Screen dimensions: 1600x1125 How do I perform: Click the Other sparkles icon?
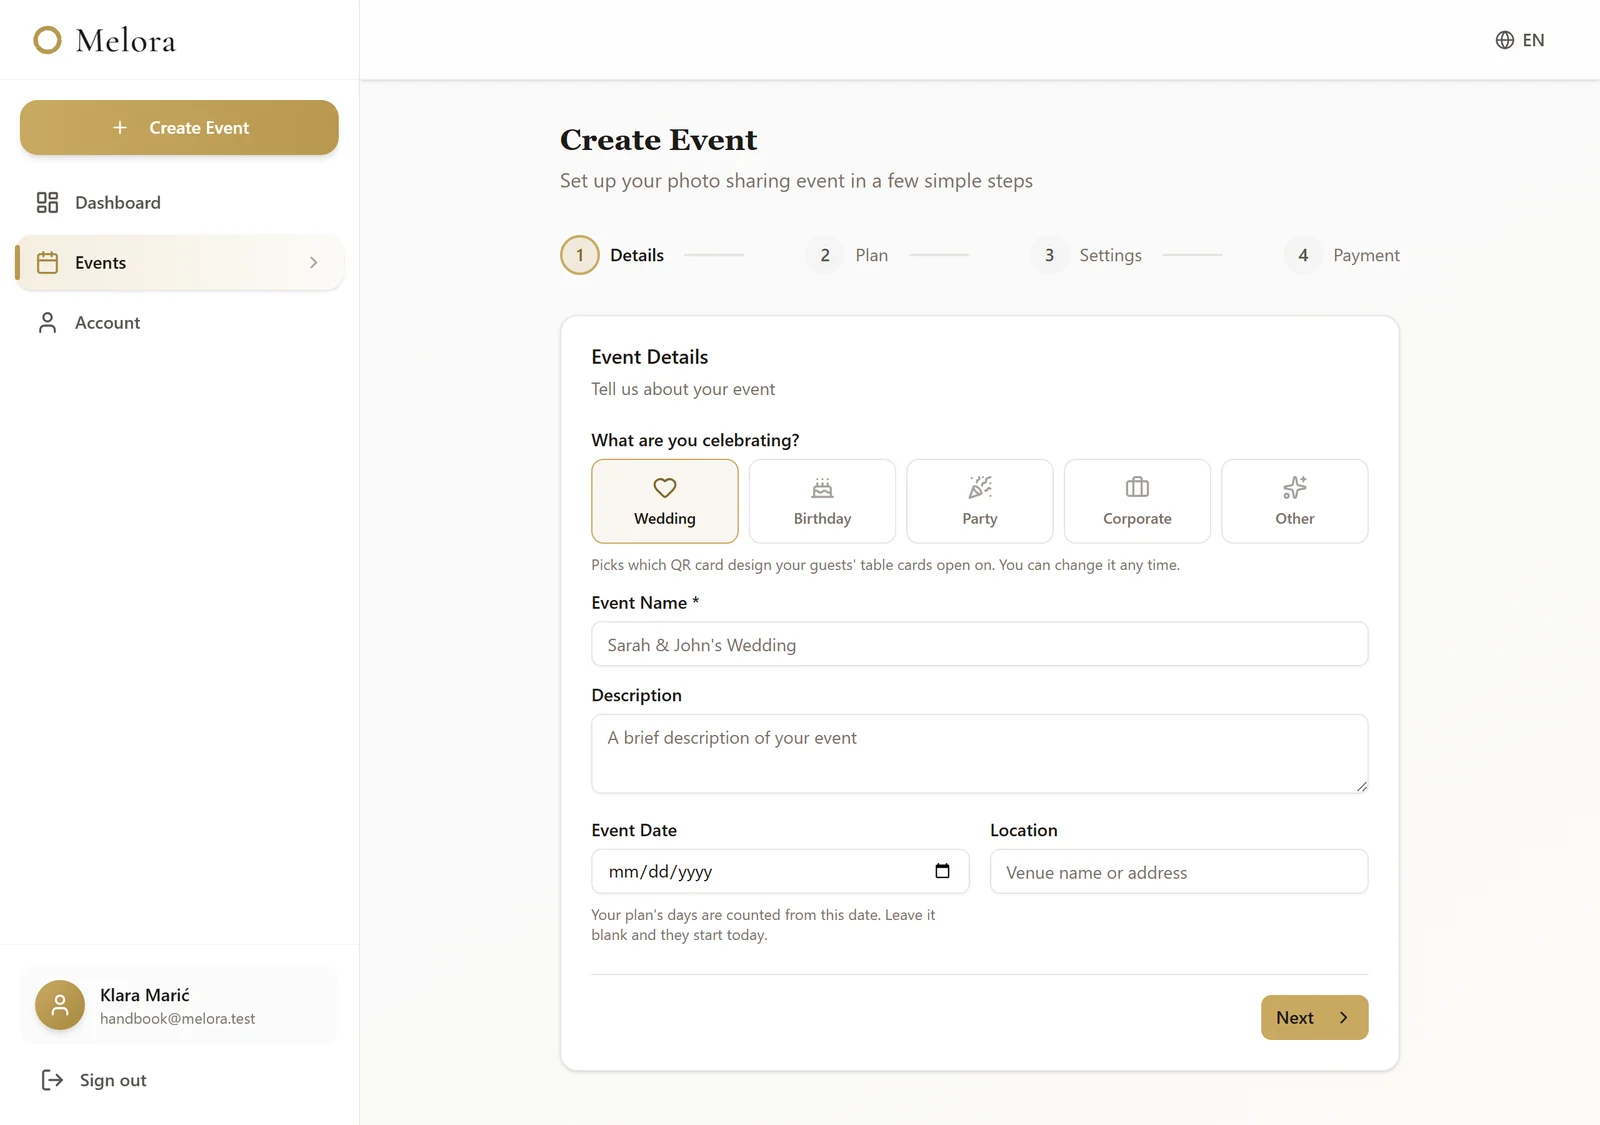(x=1295, y=488)
